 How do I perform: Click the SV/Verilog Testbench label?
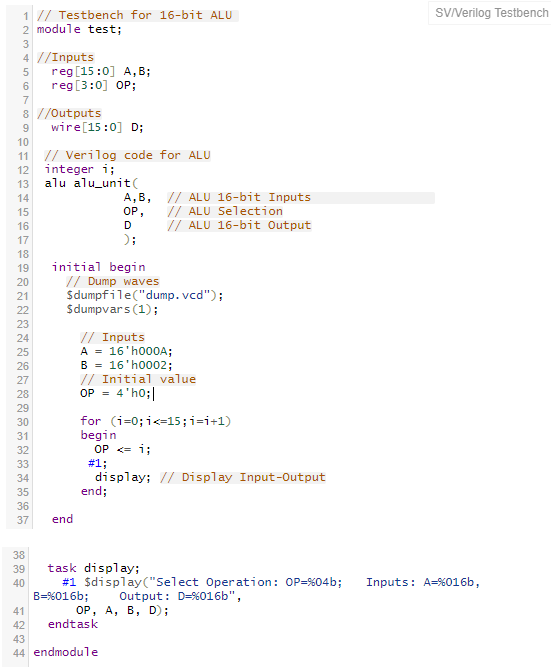[x=491, y=13]
